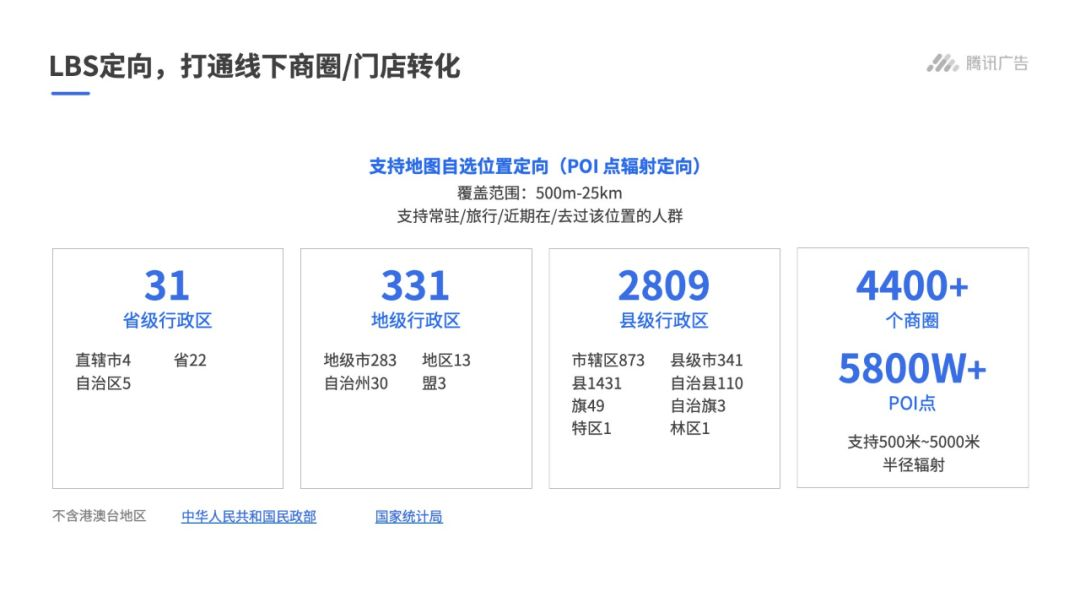This screenshot has width=1080, height=608.
Task: Click the 331 地级行政区 card
Action: pyautogui.click(x=416, y=365)
